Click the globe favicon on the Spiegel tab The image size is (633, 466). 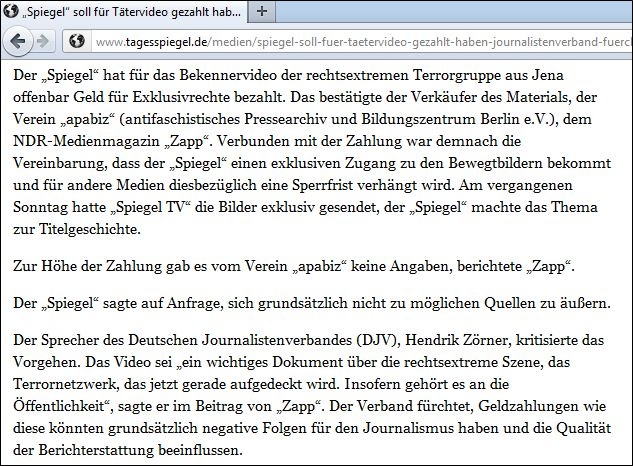(x=10, y=11)
